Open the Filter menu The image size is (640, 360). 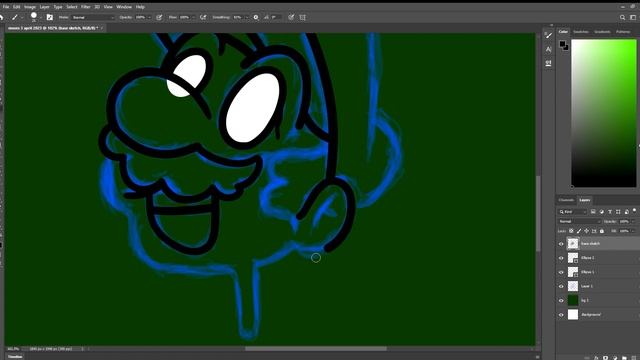pos(85,7)
